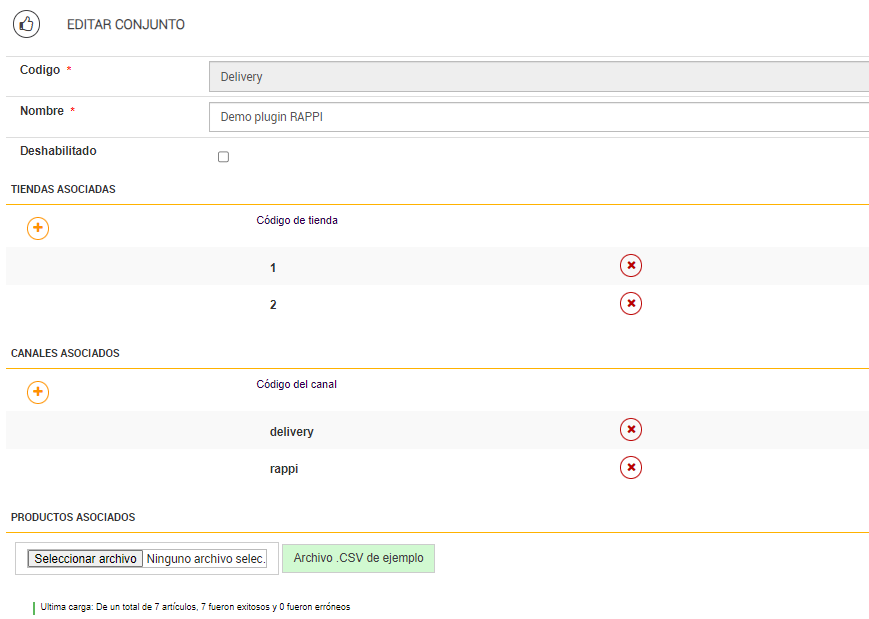This screenshot has height=619, width=869.
Task: Click the Codigo field containing Delivery
Action: 539,77
